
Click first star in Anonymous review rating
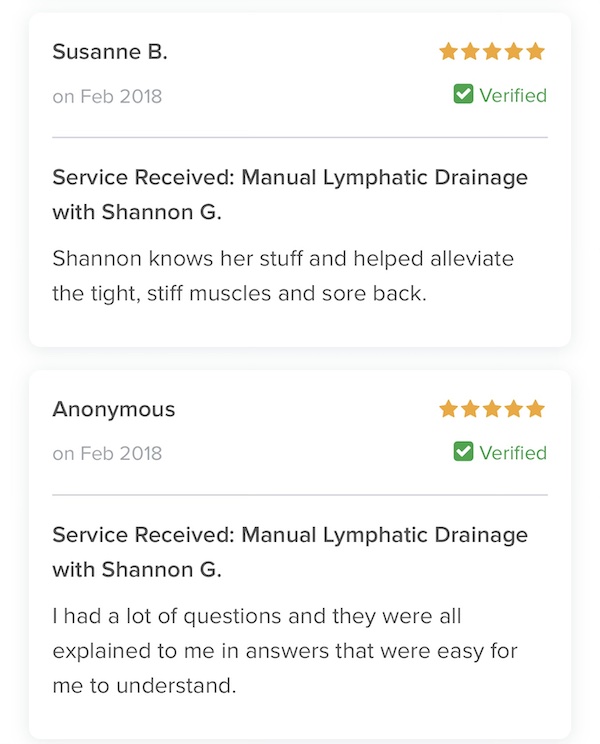(x=448, y=409)
